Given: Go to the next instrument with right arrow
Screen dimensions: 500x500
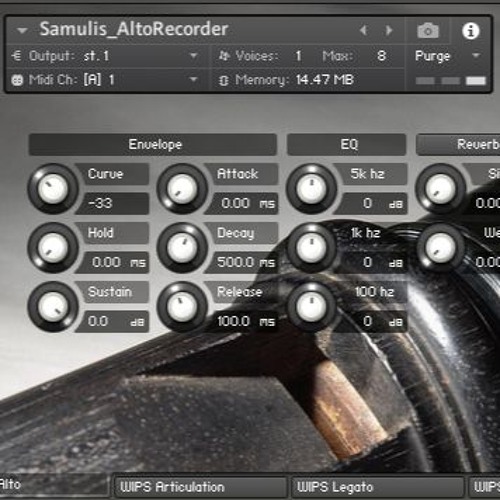Looking at the screenshot, I should (389, 31).
